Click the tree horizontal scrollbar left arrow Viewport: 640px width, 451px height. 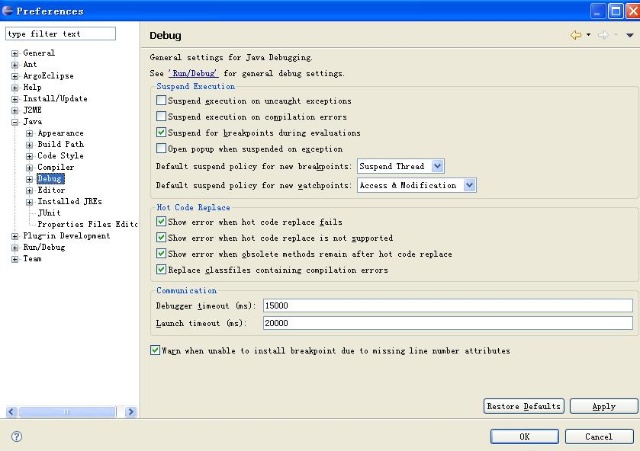[11, 411]
